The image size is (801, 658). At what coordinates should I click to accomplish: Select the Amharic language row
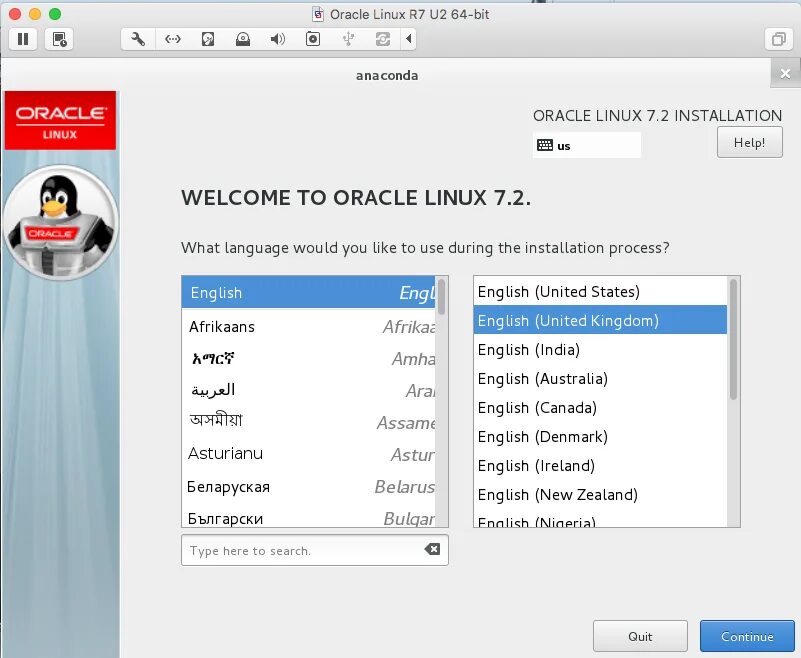(309, 359)
